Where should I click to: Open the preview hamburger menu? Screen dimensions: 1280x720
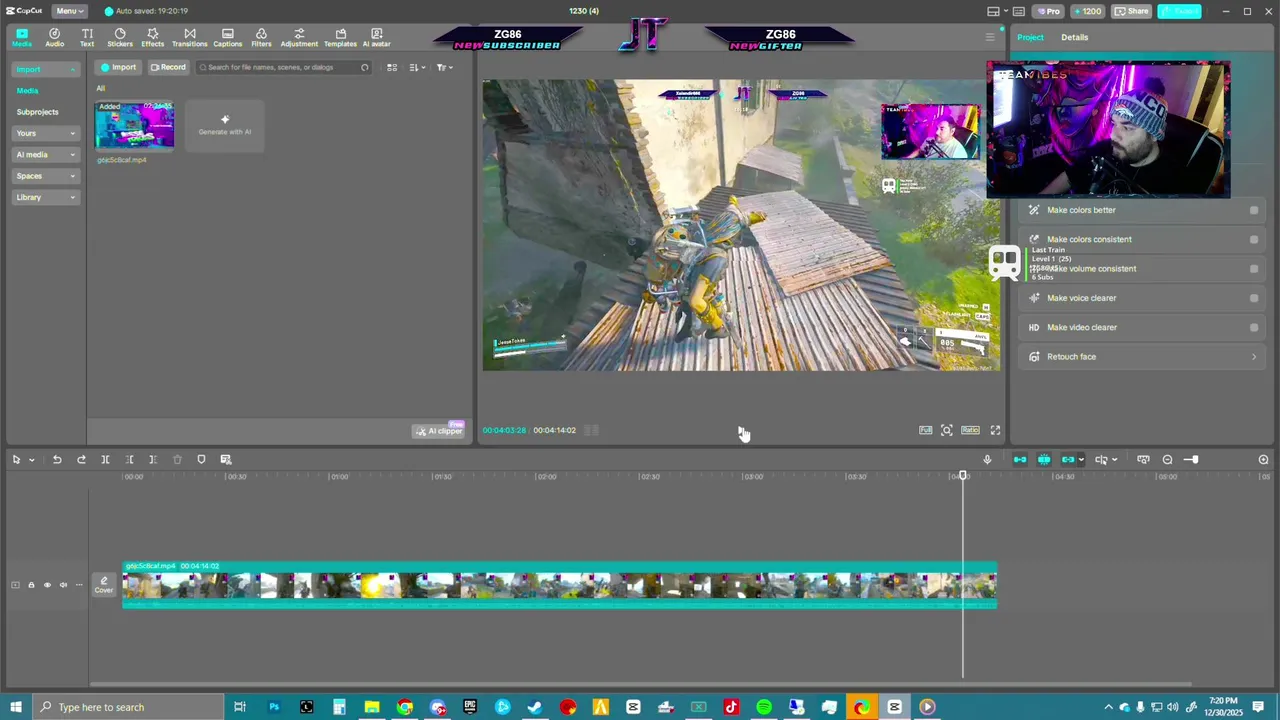pos(990,37)
